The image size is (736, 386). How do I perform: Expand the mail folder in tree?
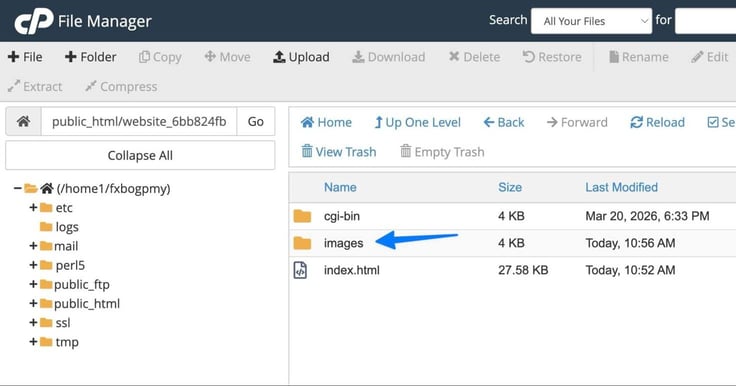33,246
